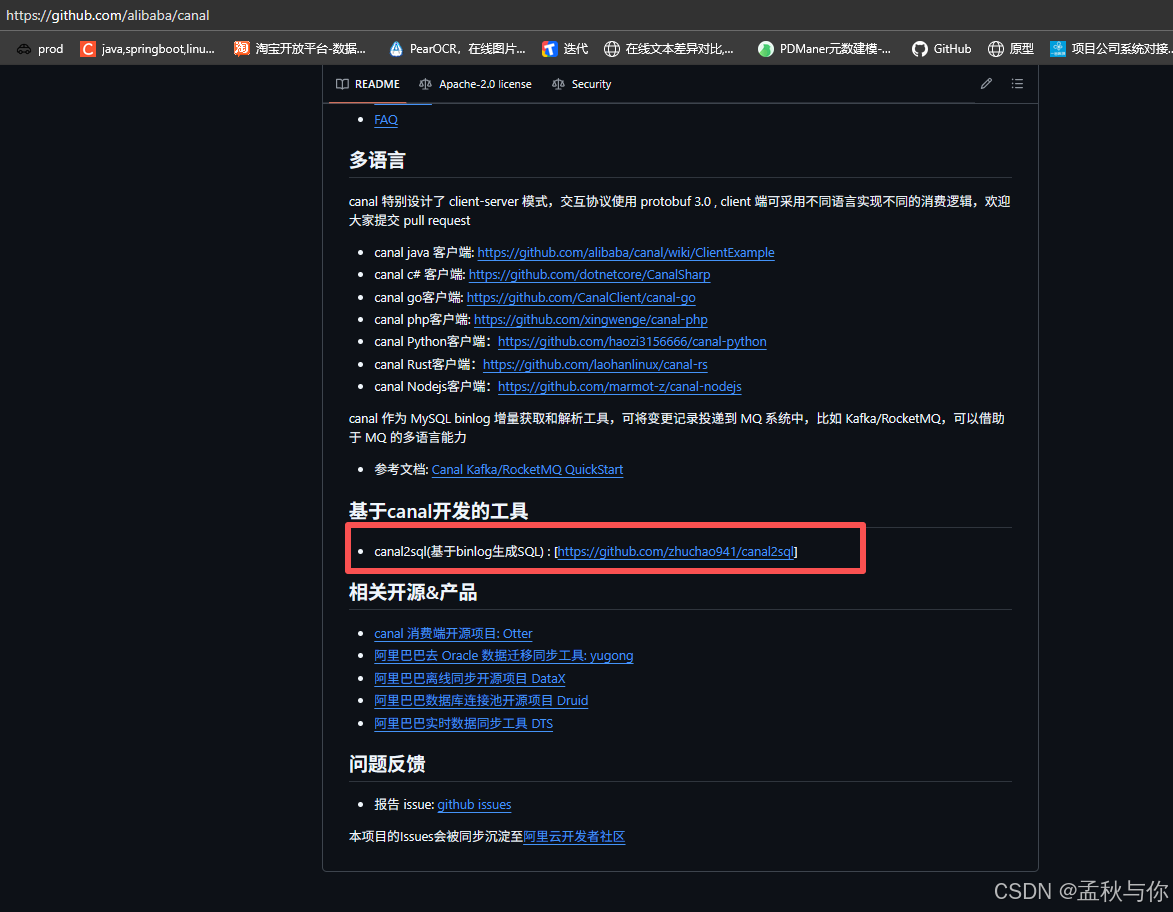Viewport: 1173px width, 912px height.
Task: Open the README outline list icon
Action: [x=1017, y=84]
